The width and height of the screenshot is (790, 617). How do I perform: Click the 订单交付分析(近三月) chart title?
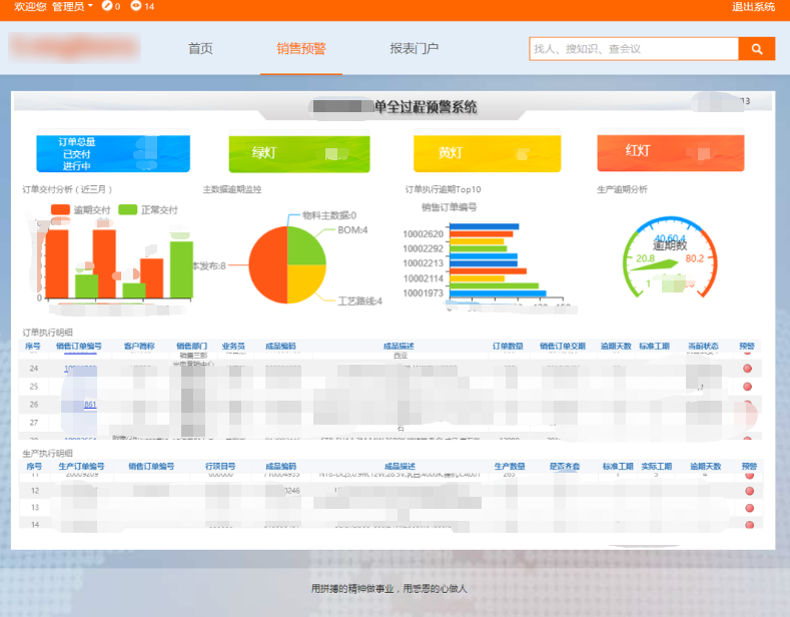coord(67,189)
